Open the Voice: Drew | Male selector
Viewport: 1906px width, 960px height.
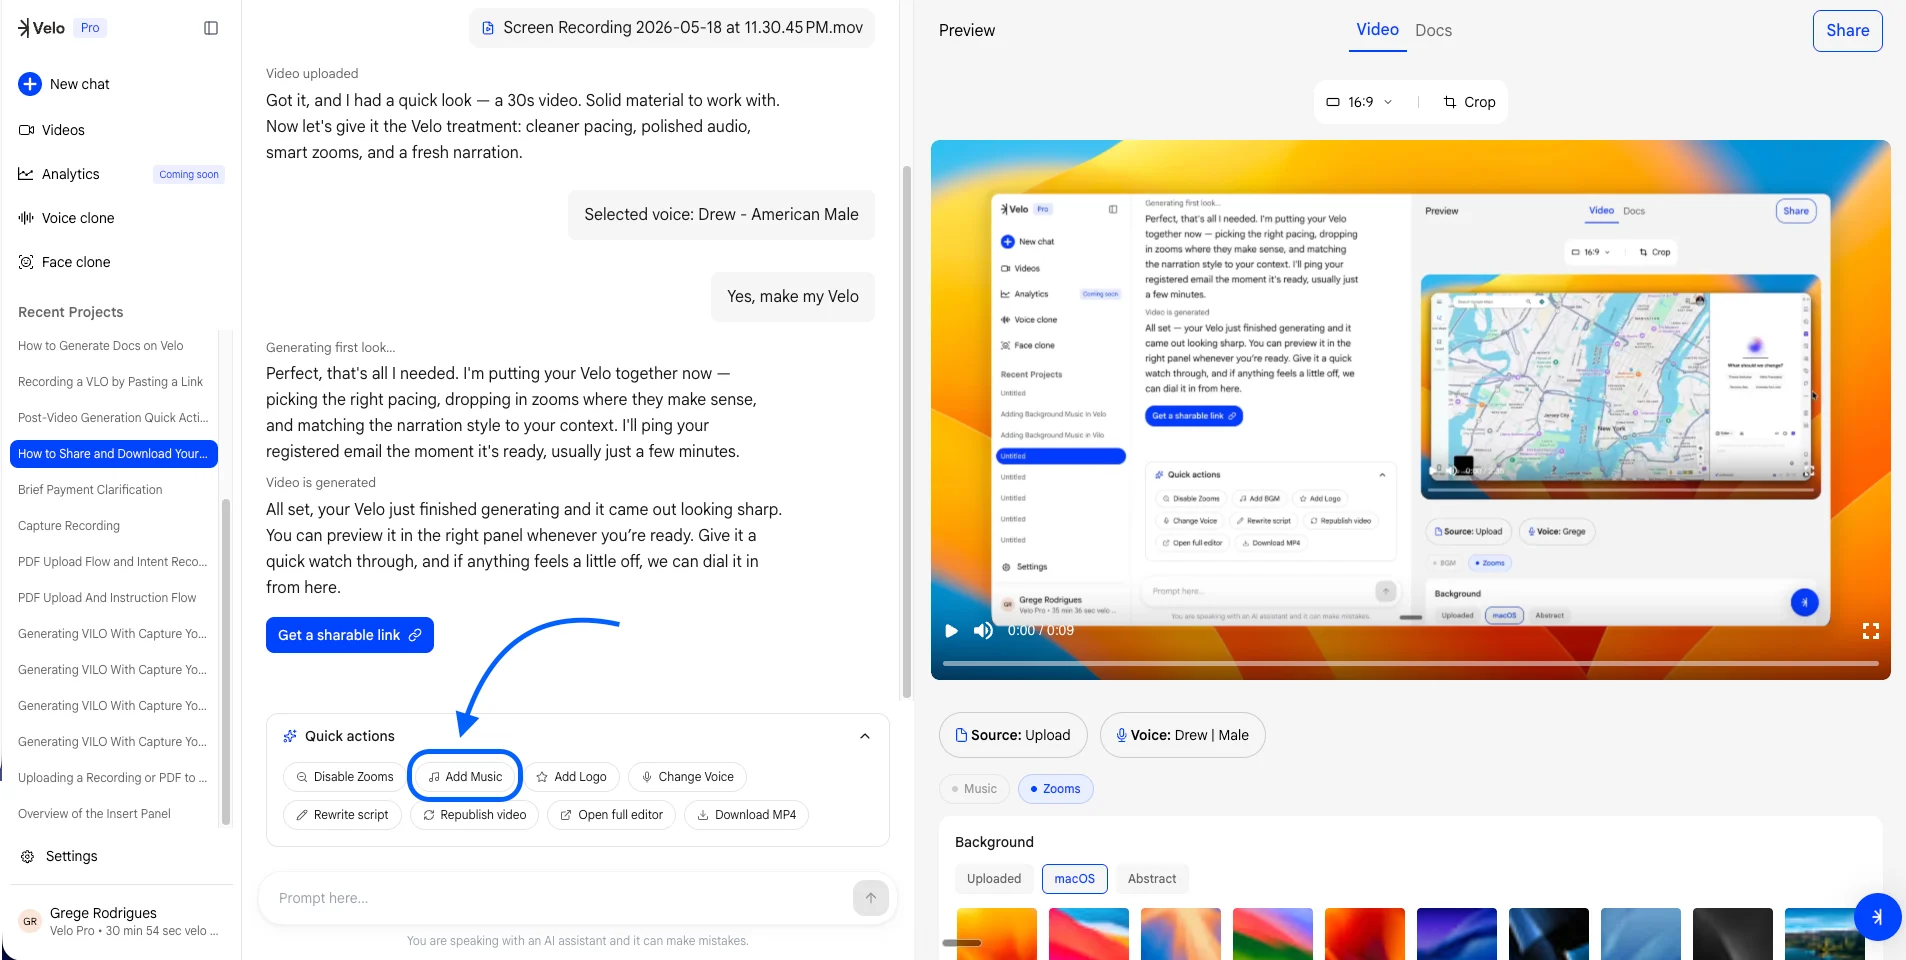coord(1182,735)
